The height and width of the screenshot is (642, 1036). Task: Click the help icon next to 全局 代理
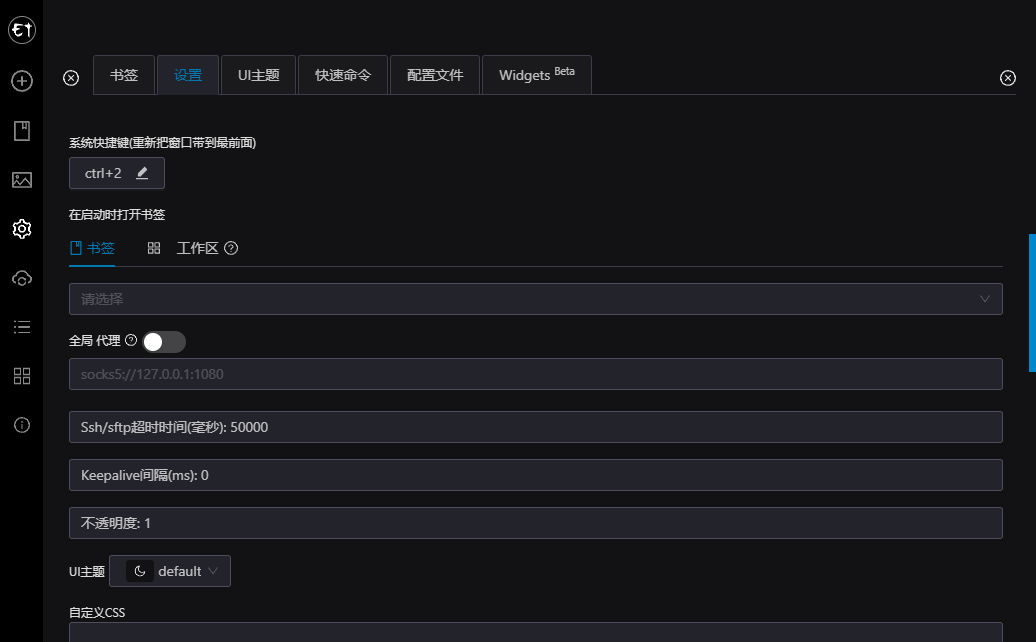[131, 341]
